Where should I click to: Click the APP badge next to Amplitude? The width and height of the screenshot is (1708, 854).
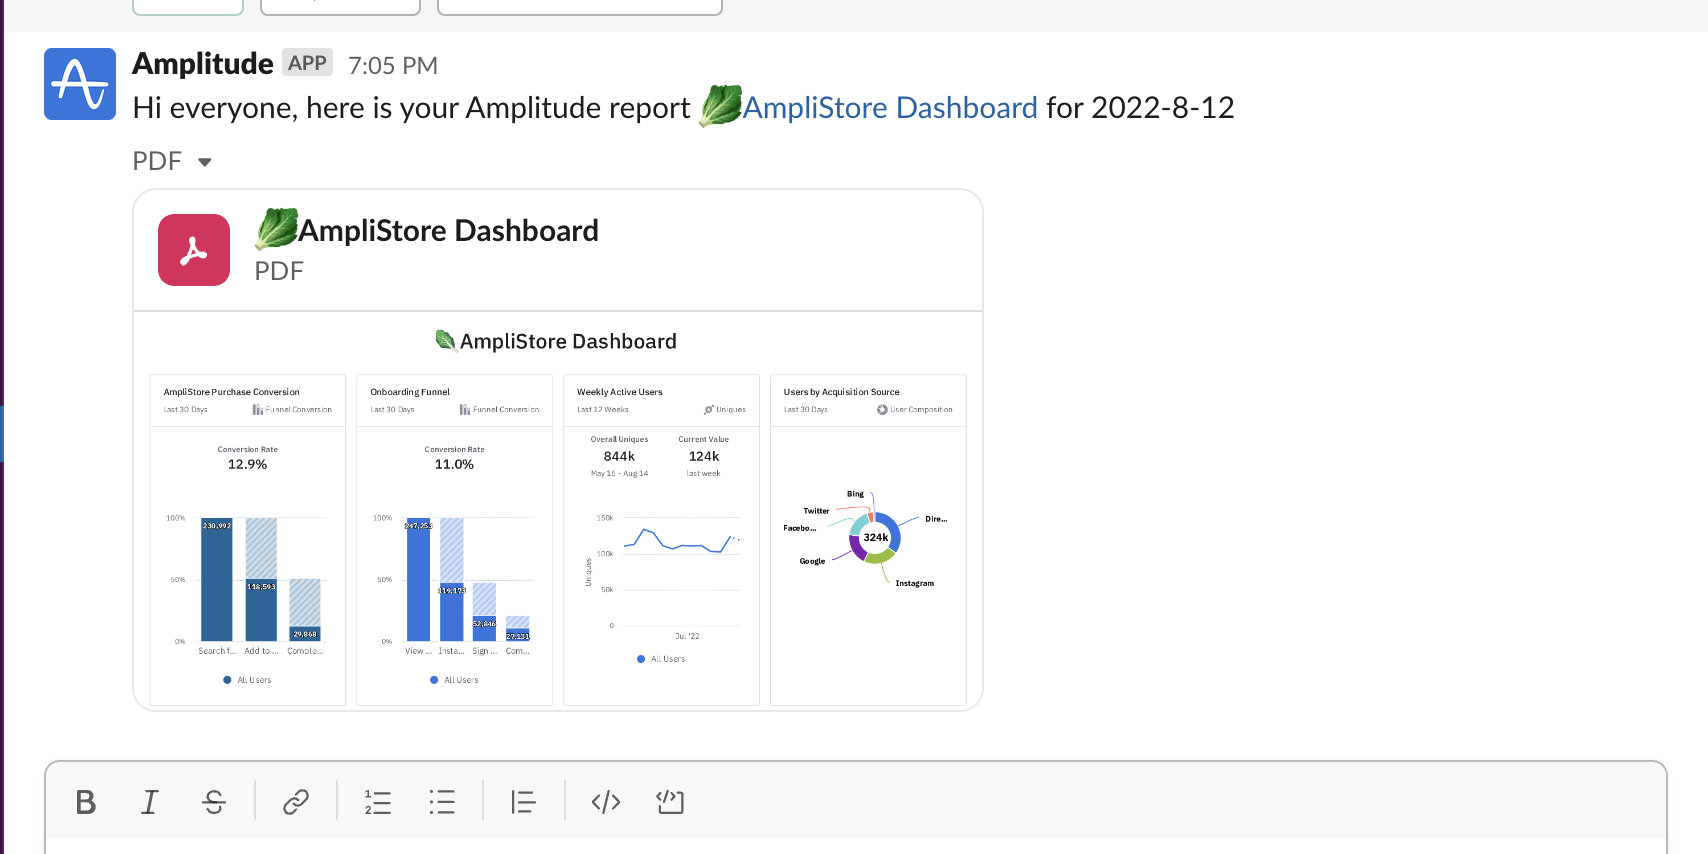point(307,63)
